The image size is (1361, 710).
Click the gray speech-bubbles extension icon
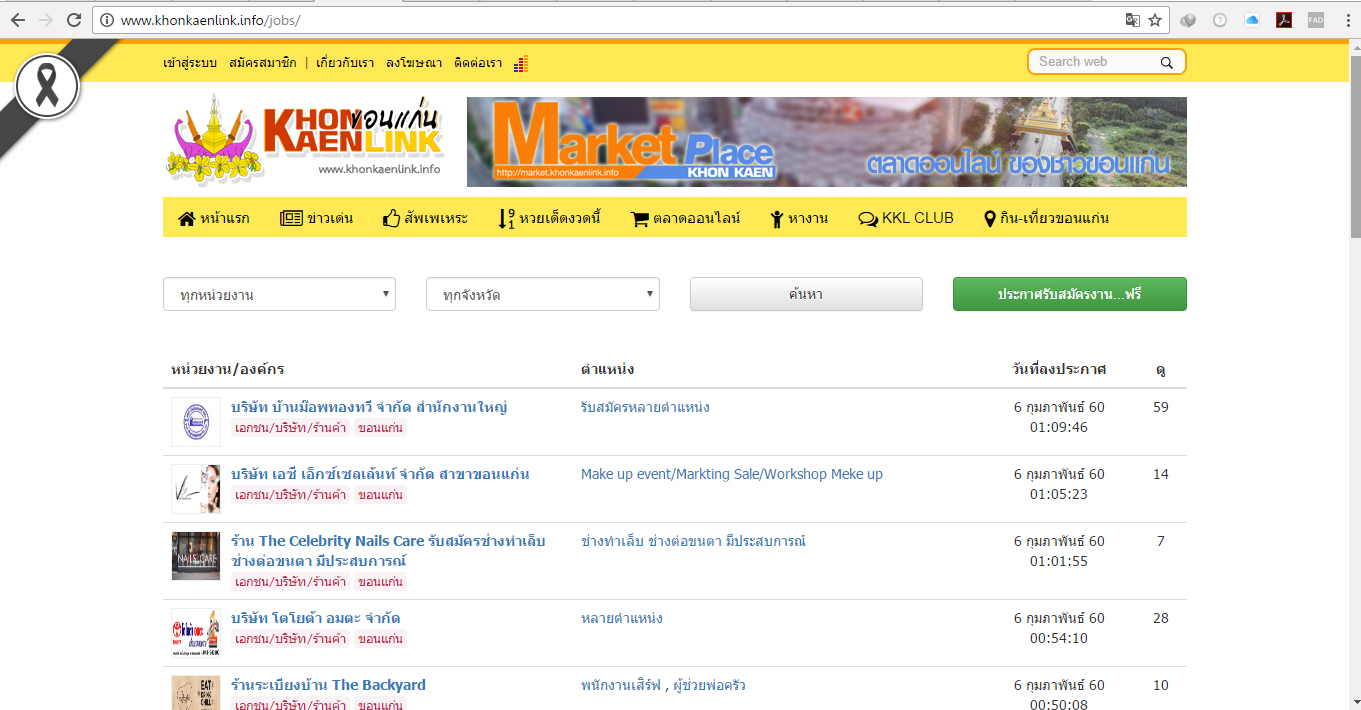tap(1189, 20)
